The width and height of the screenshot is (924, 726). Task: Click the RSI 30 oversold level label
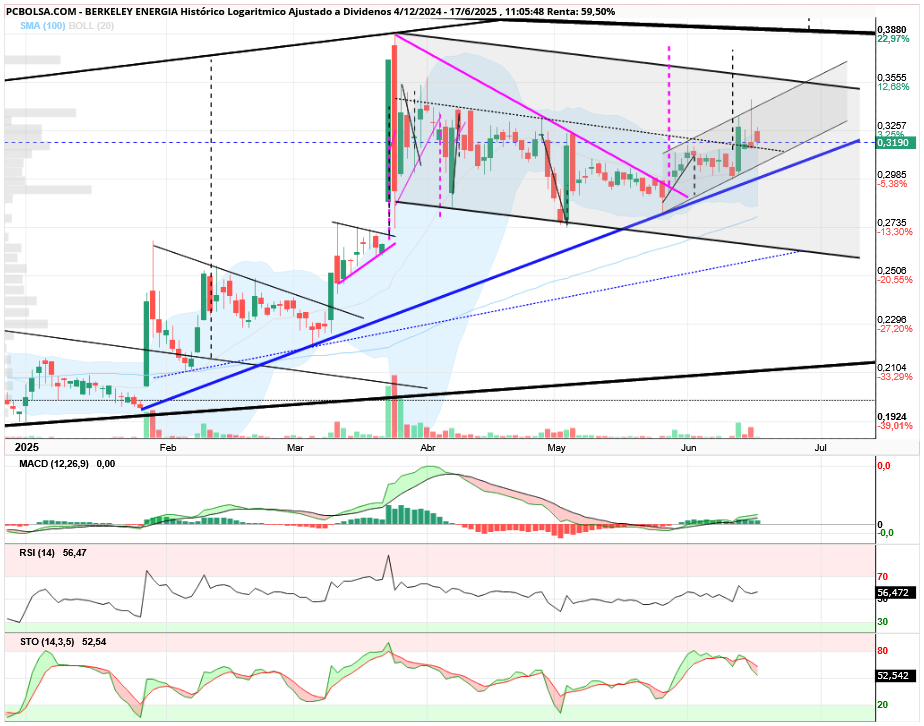click(x=883, y=622)
